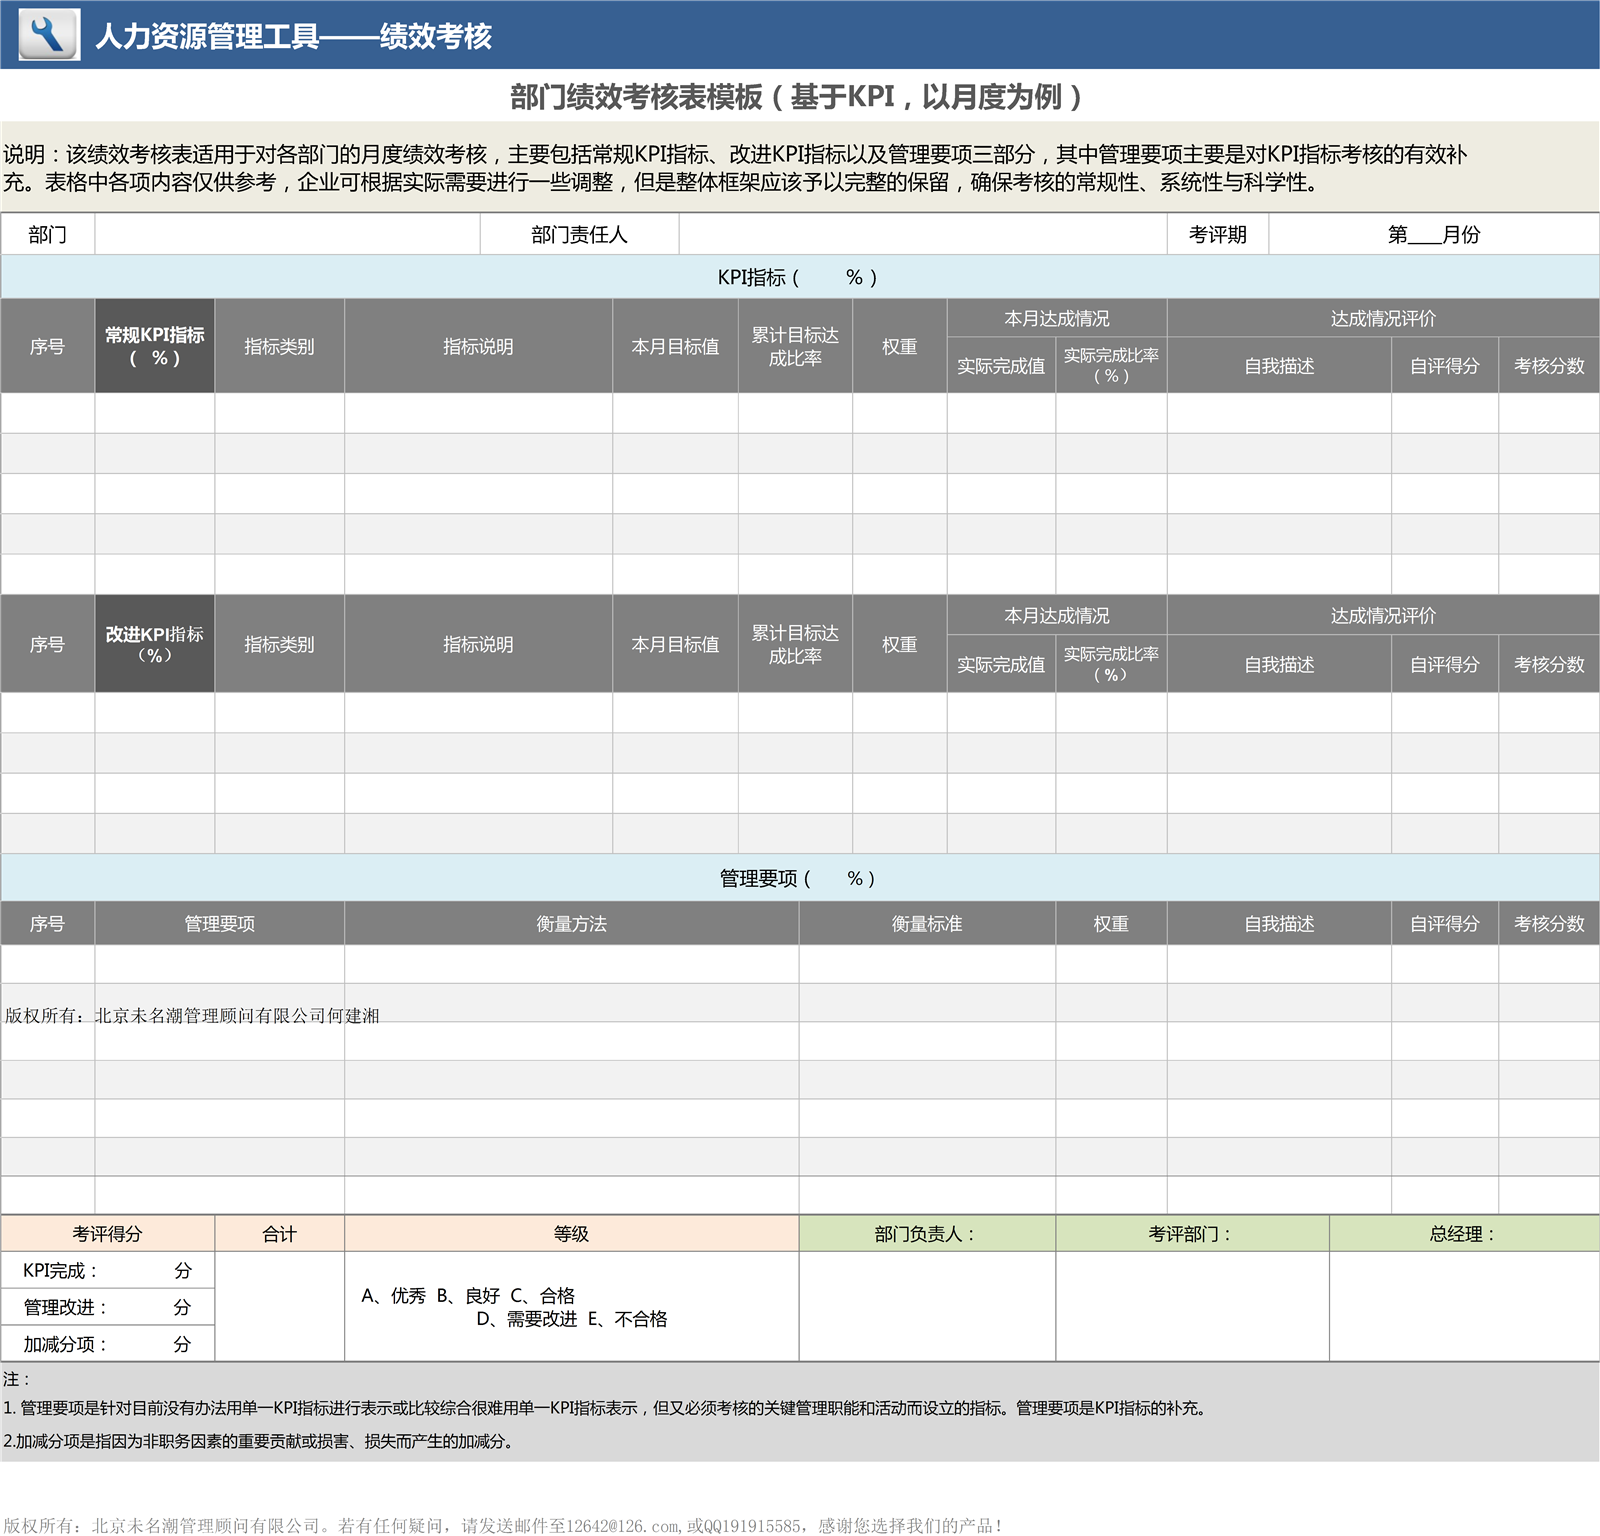Select the 等级 header cell
Image resolution: width=1600 pixels, height=1536 pixels.
(571, 1234)
